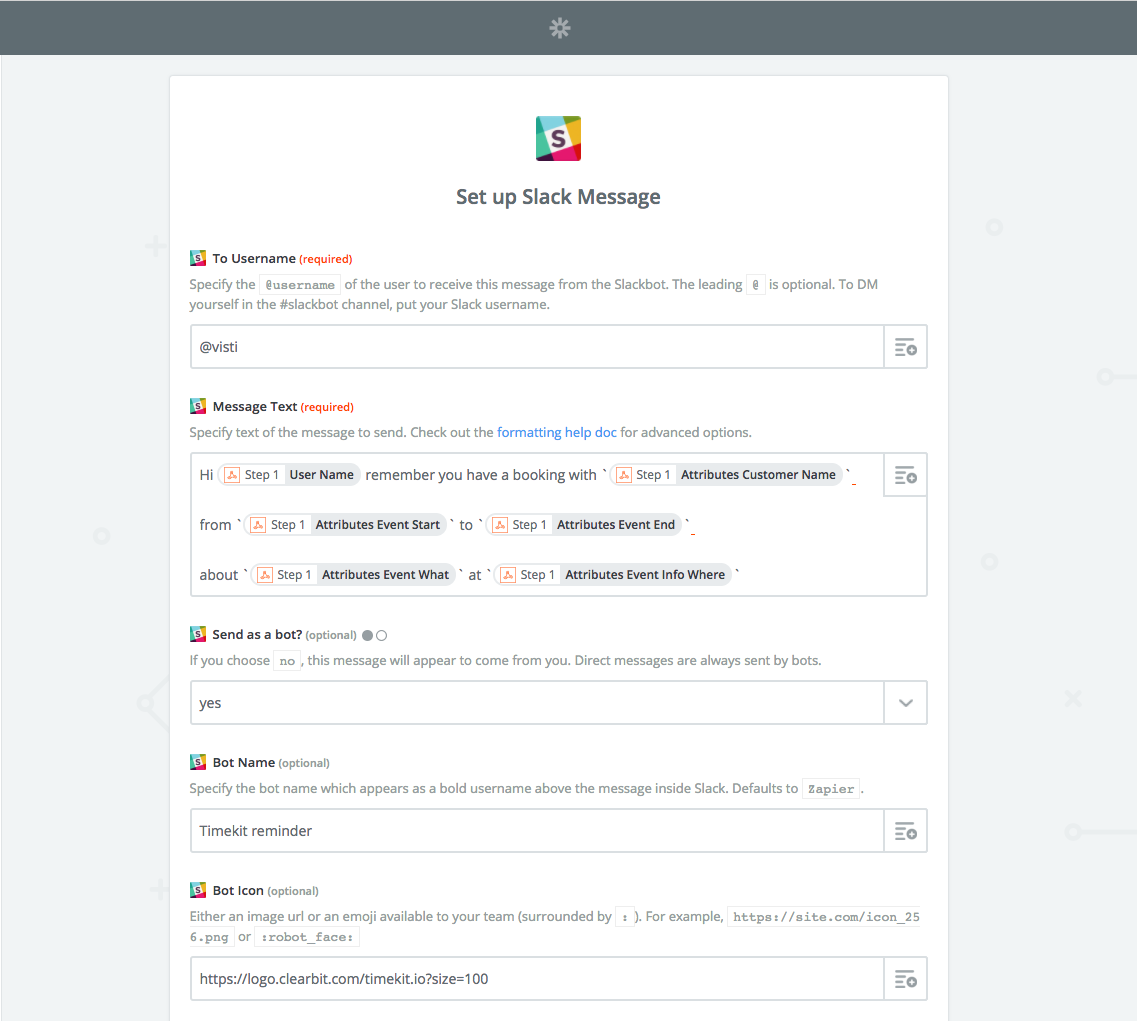1137x1021 pixels.
Task: Open insert-field menu for Bot Name
Action: (906, 831)
